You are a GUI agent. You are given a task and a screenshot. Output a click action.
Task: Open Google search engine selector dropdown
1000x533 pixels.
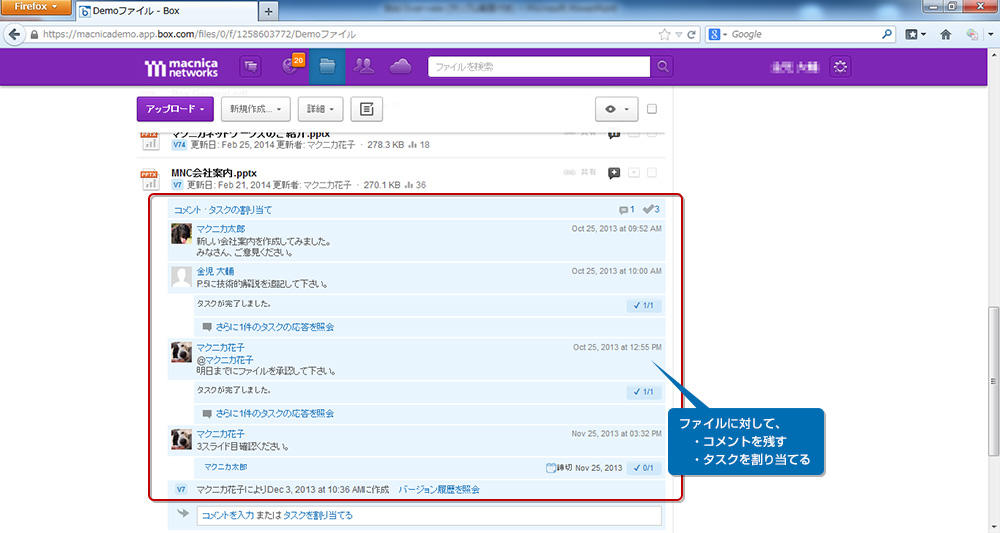[717, 34]
